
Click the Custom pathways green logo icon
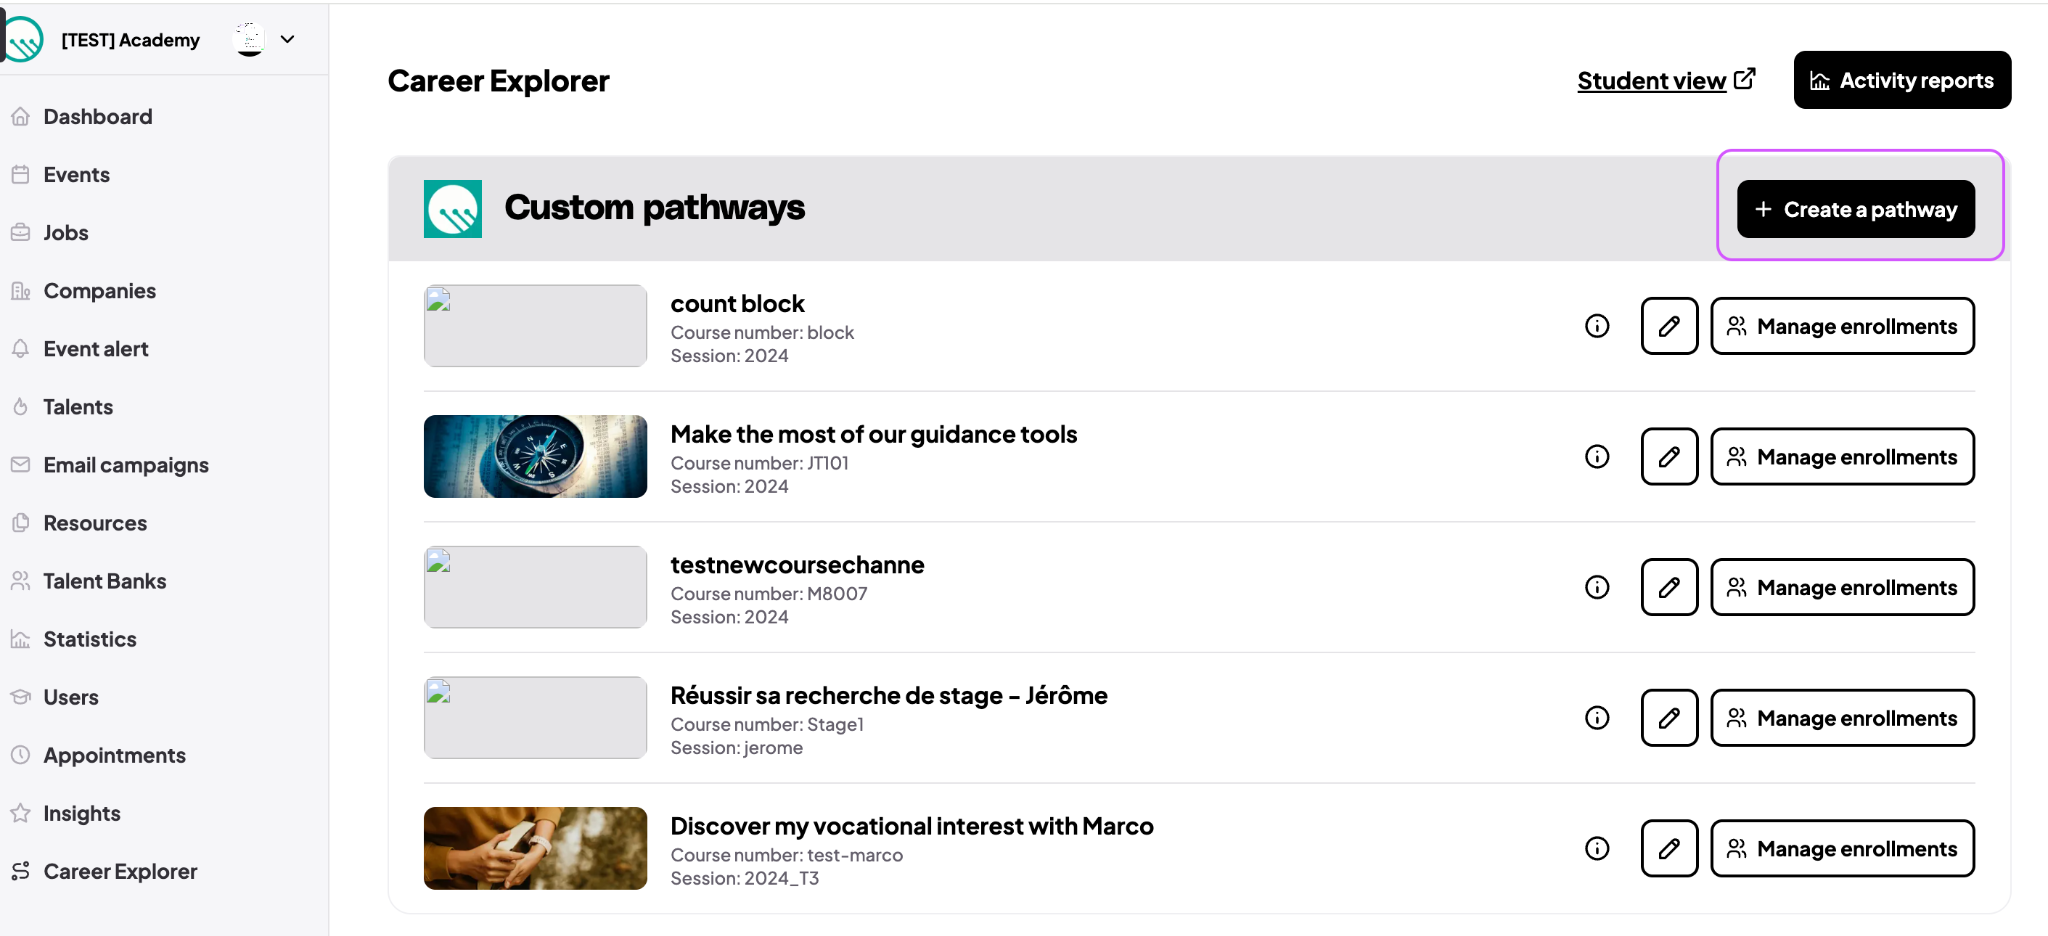tap(453, 209)
